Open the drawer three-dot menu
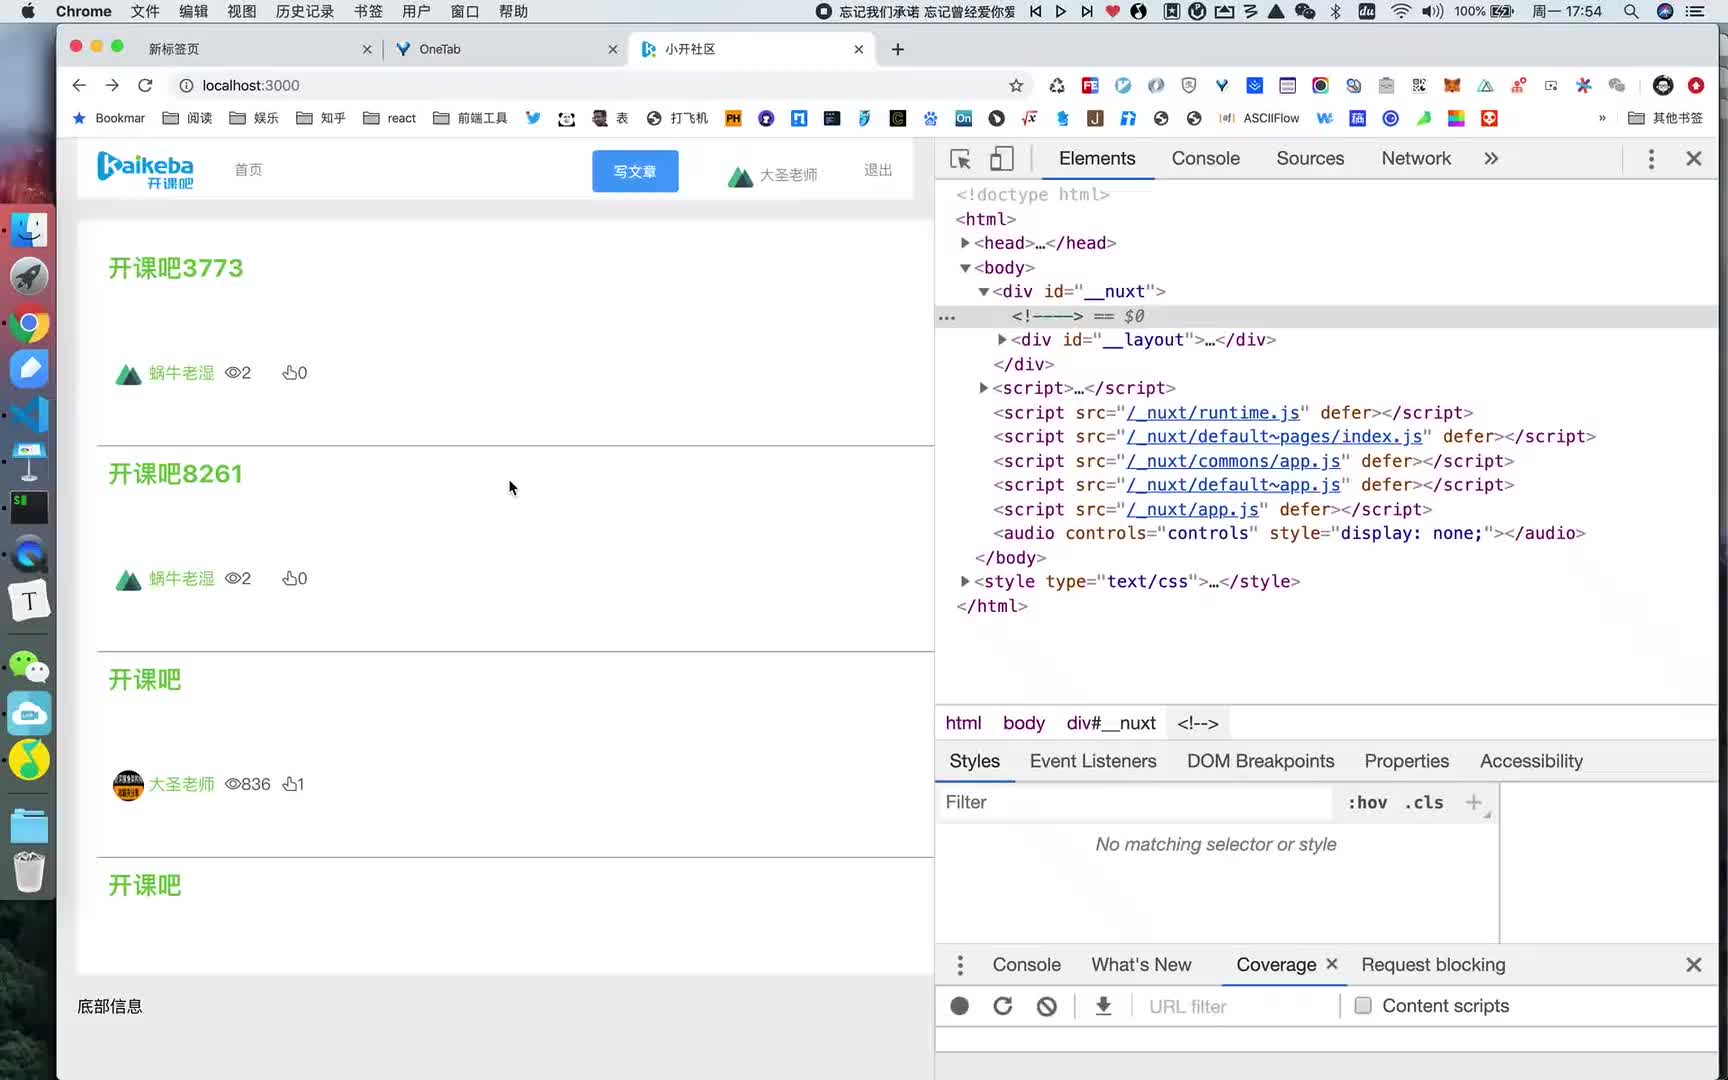This screenshot has width=1728, height=1080. point(960,965)
